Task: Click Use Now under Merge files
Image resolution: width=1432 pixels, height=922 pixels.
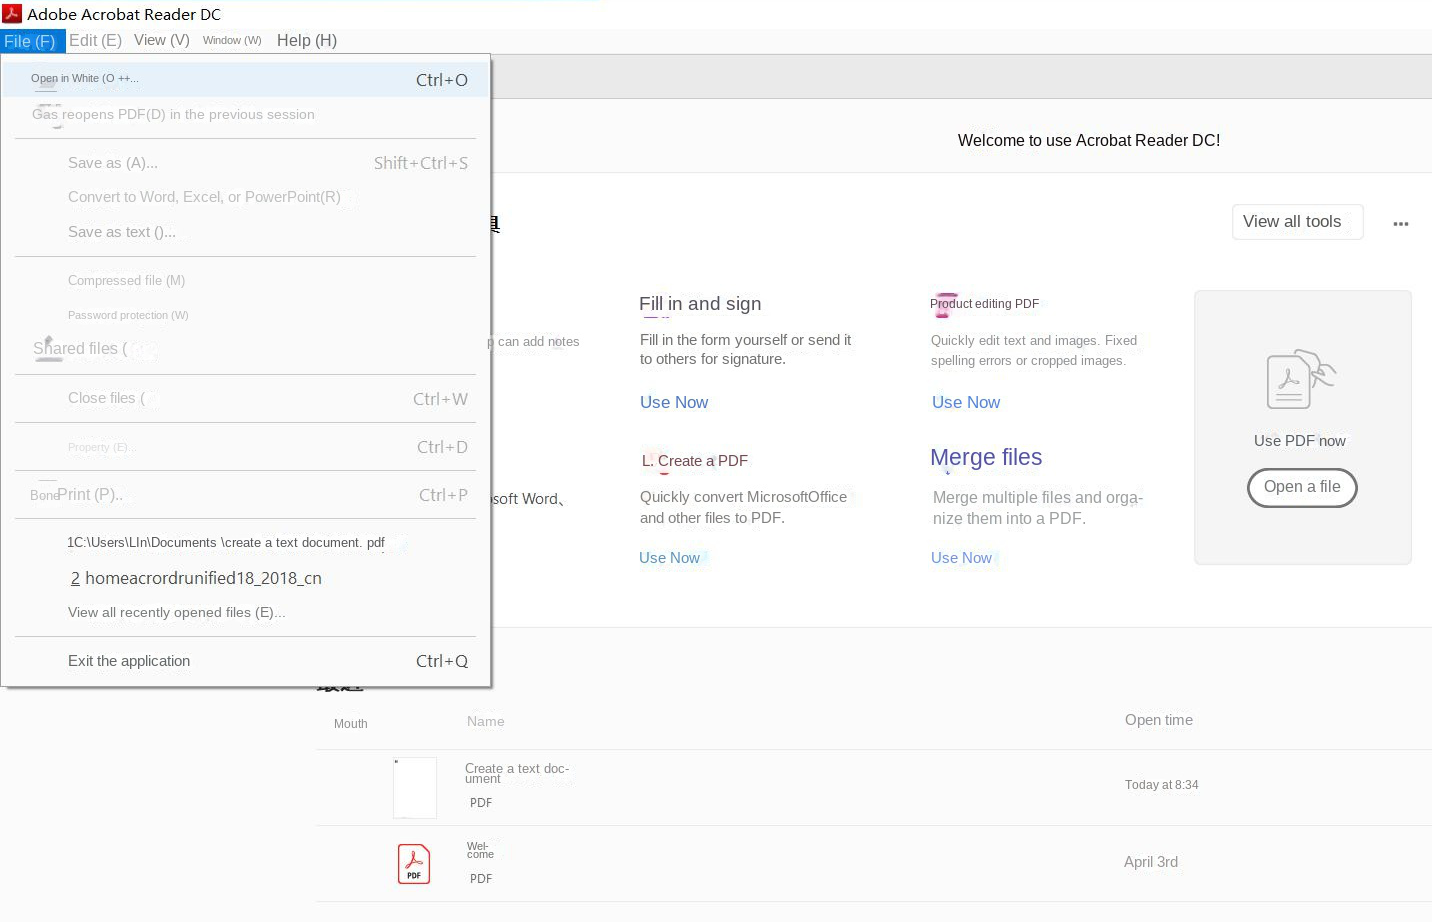Action: tap(961, 558)
